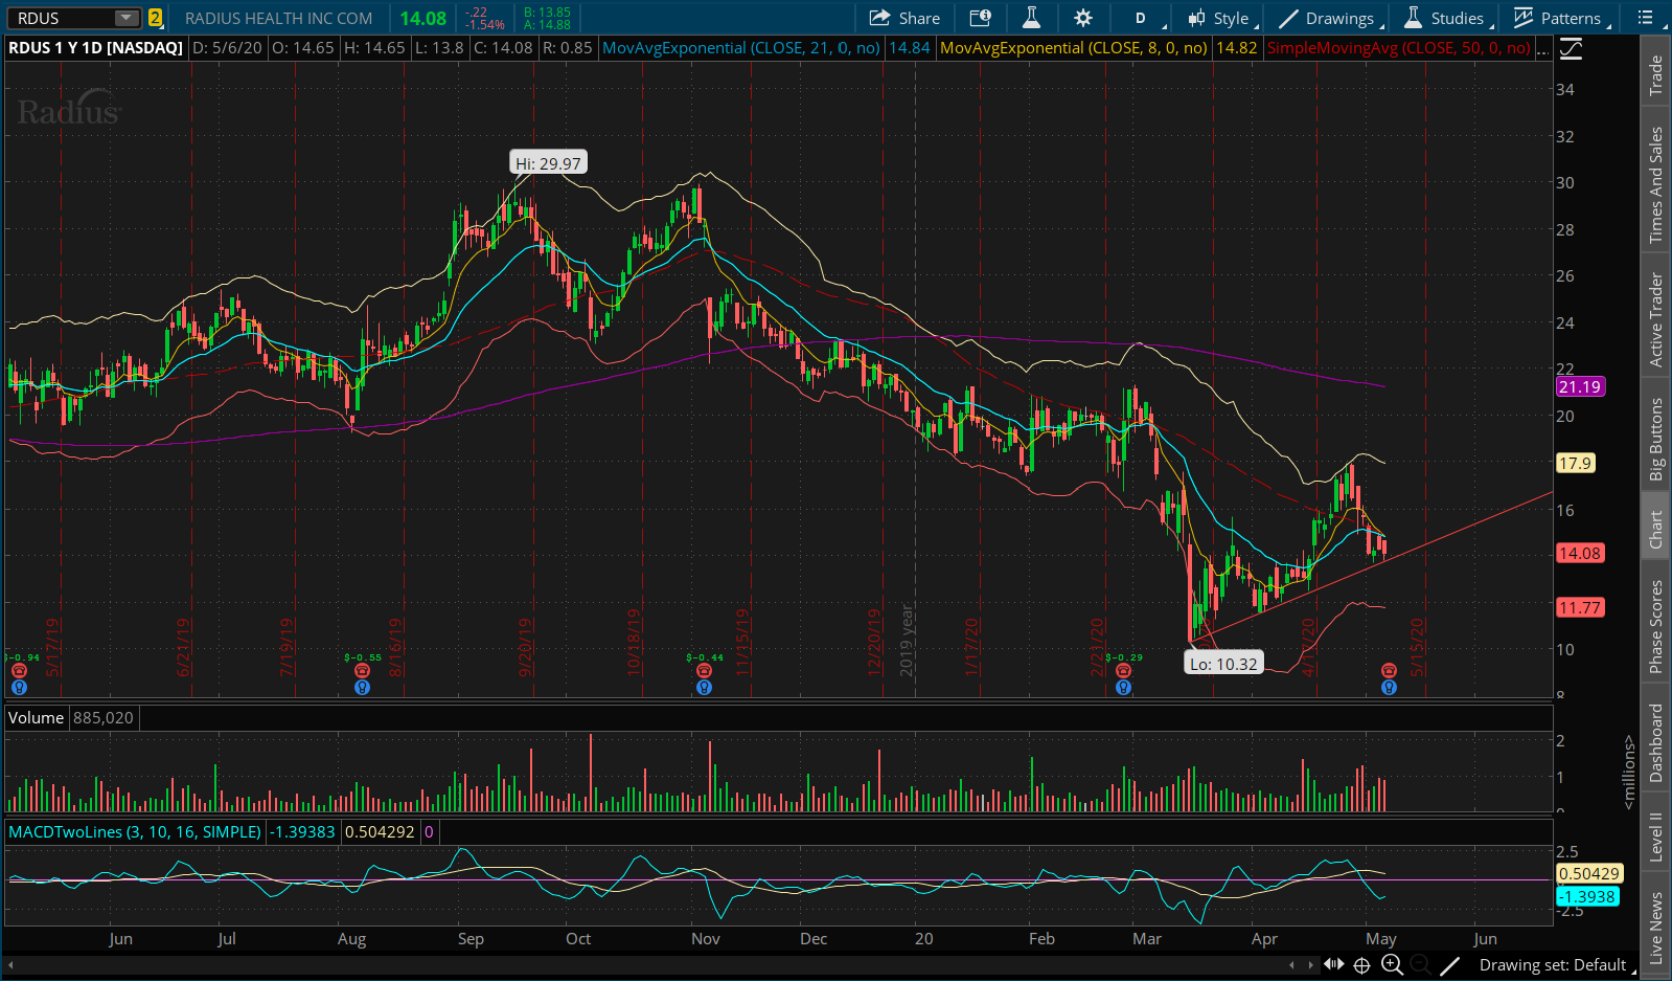1672x981 pixels.
Task: Click the Lo: 10.32 price bubble
Action: tap(1223, 663)
